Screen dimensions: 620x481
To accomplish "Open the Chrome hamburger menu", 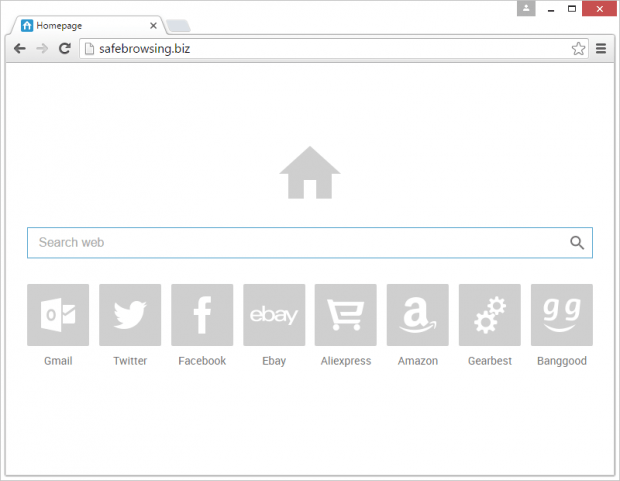I will click(x=601, y=49).
